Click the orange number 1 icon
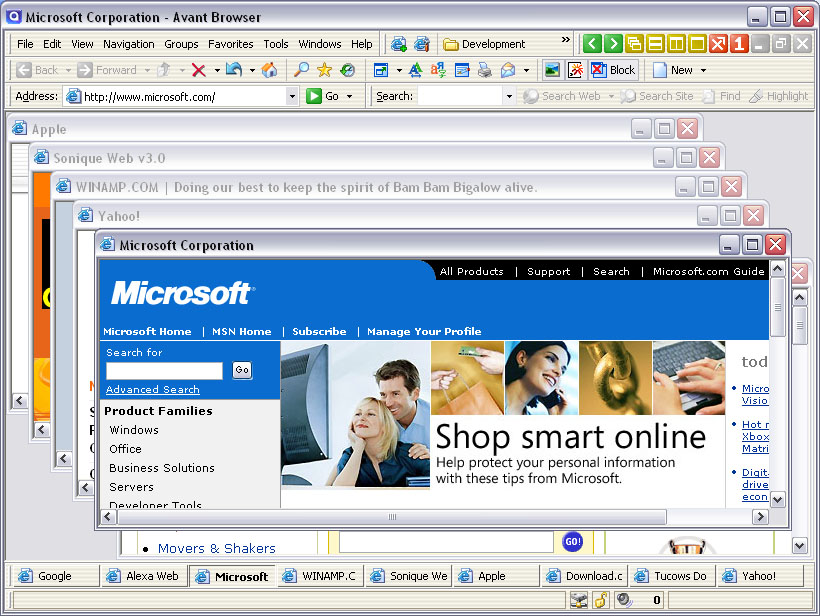The width and height of the screenshot is (820, 616). 739,43
